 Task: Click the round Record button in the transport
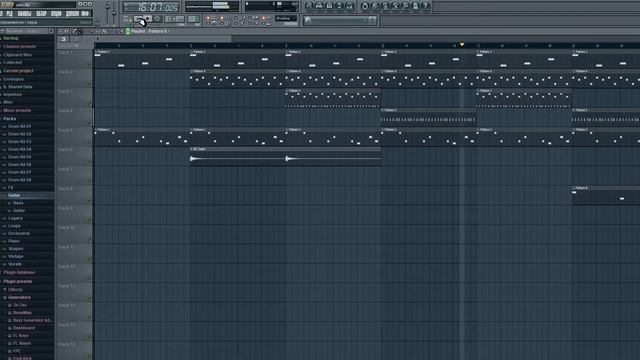(158, 19)
